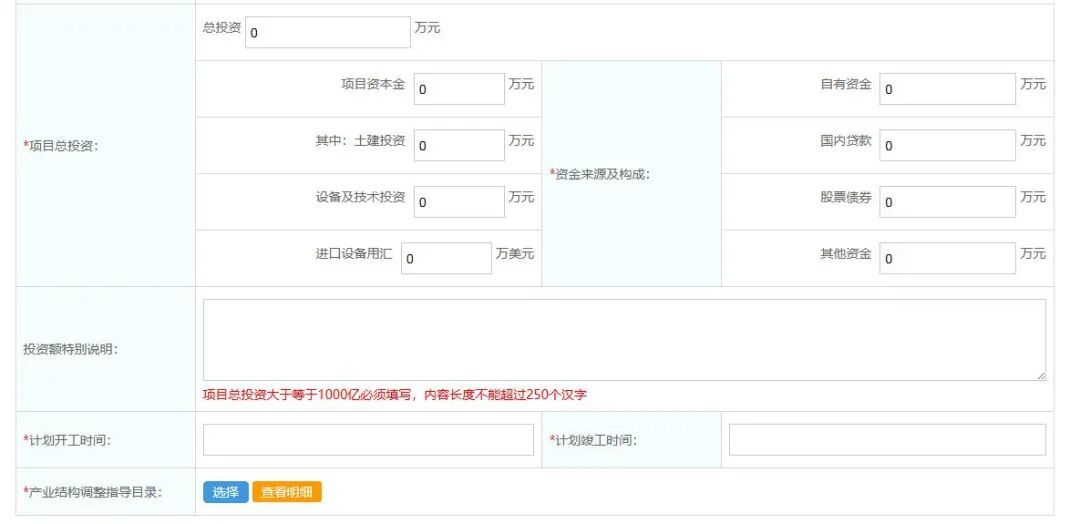Viewport: 1080px width, 524px height.
Task: Click the 股票债券 input field
Action: pos(947,201)
